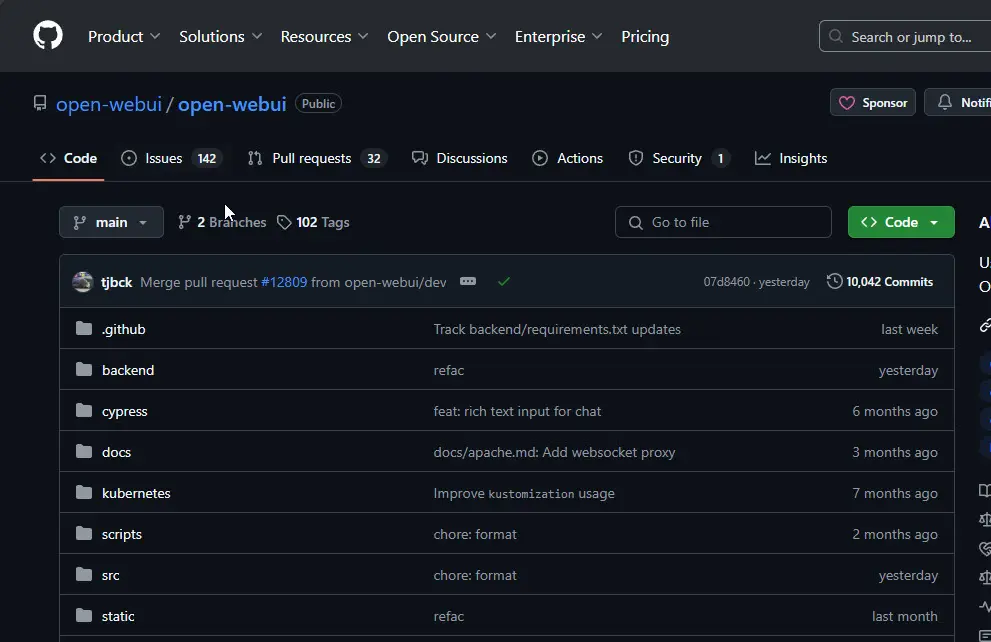Open the main branch dropdown
The height and width of the screenshot is (642, 991).
(x=111, y=222)
